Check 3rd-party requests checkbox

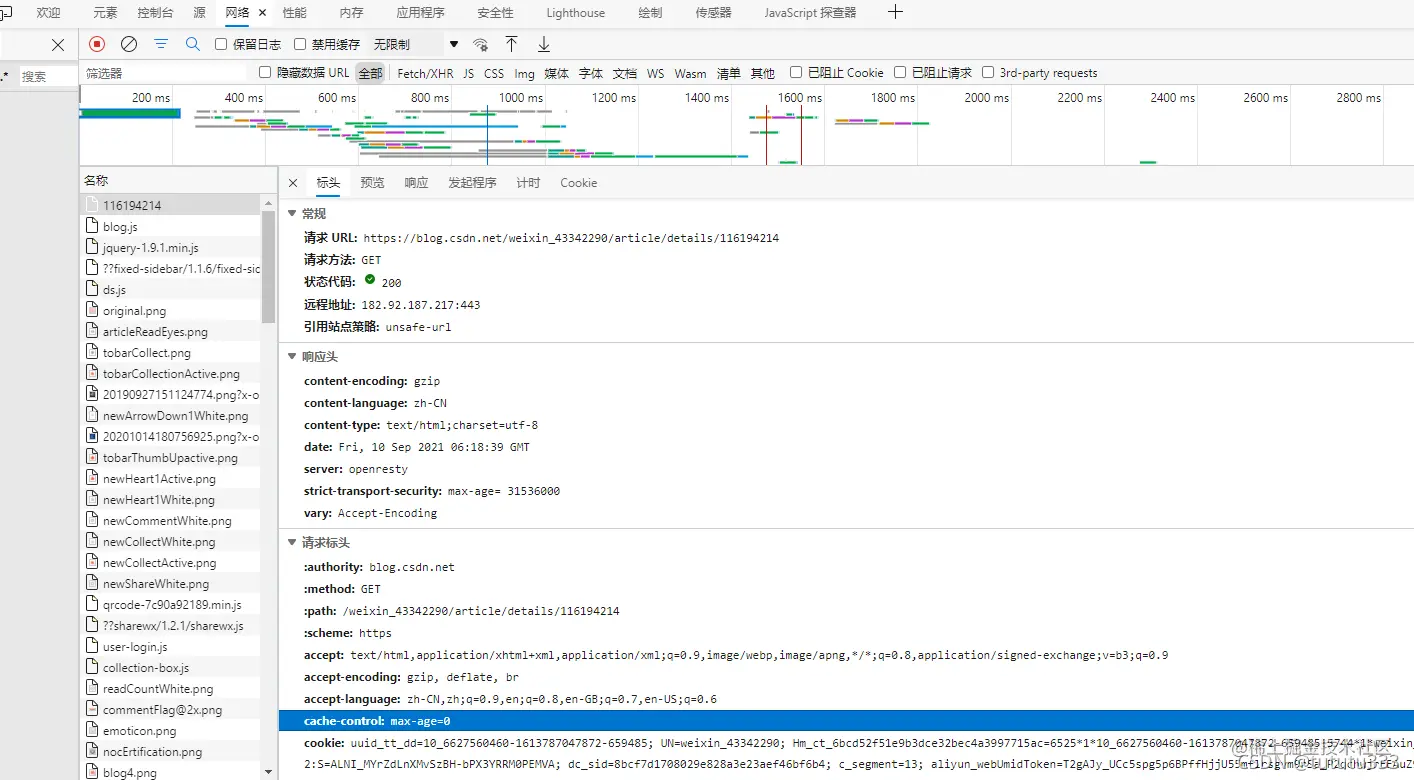pos(988,72)
